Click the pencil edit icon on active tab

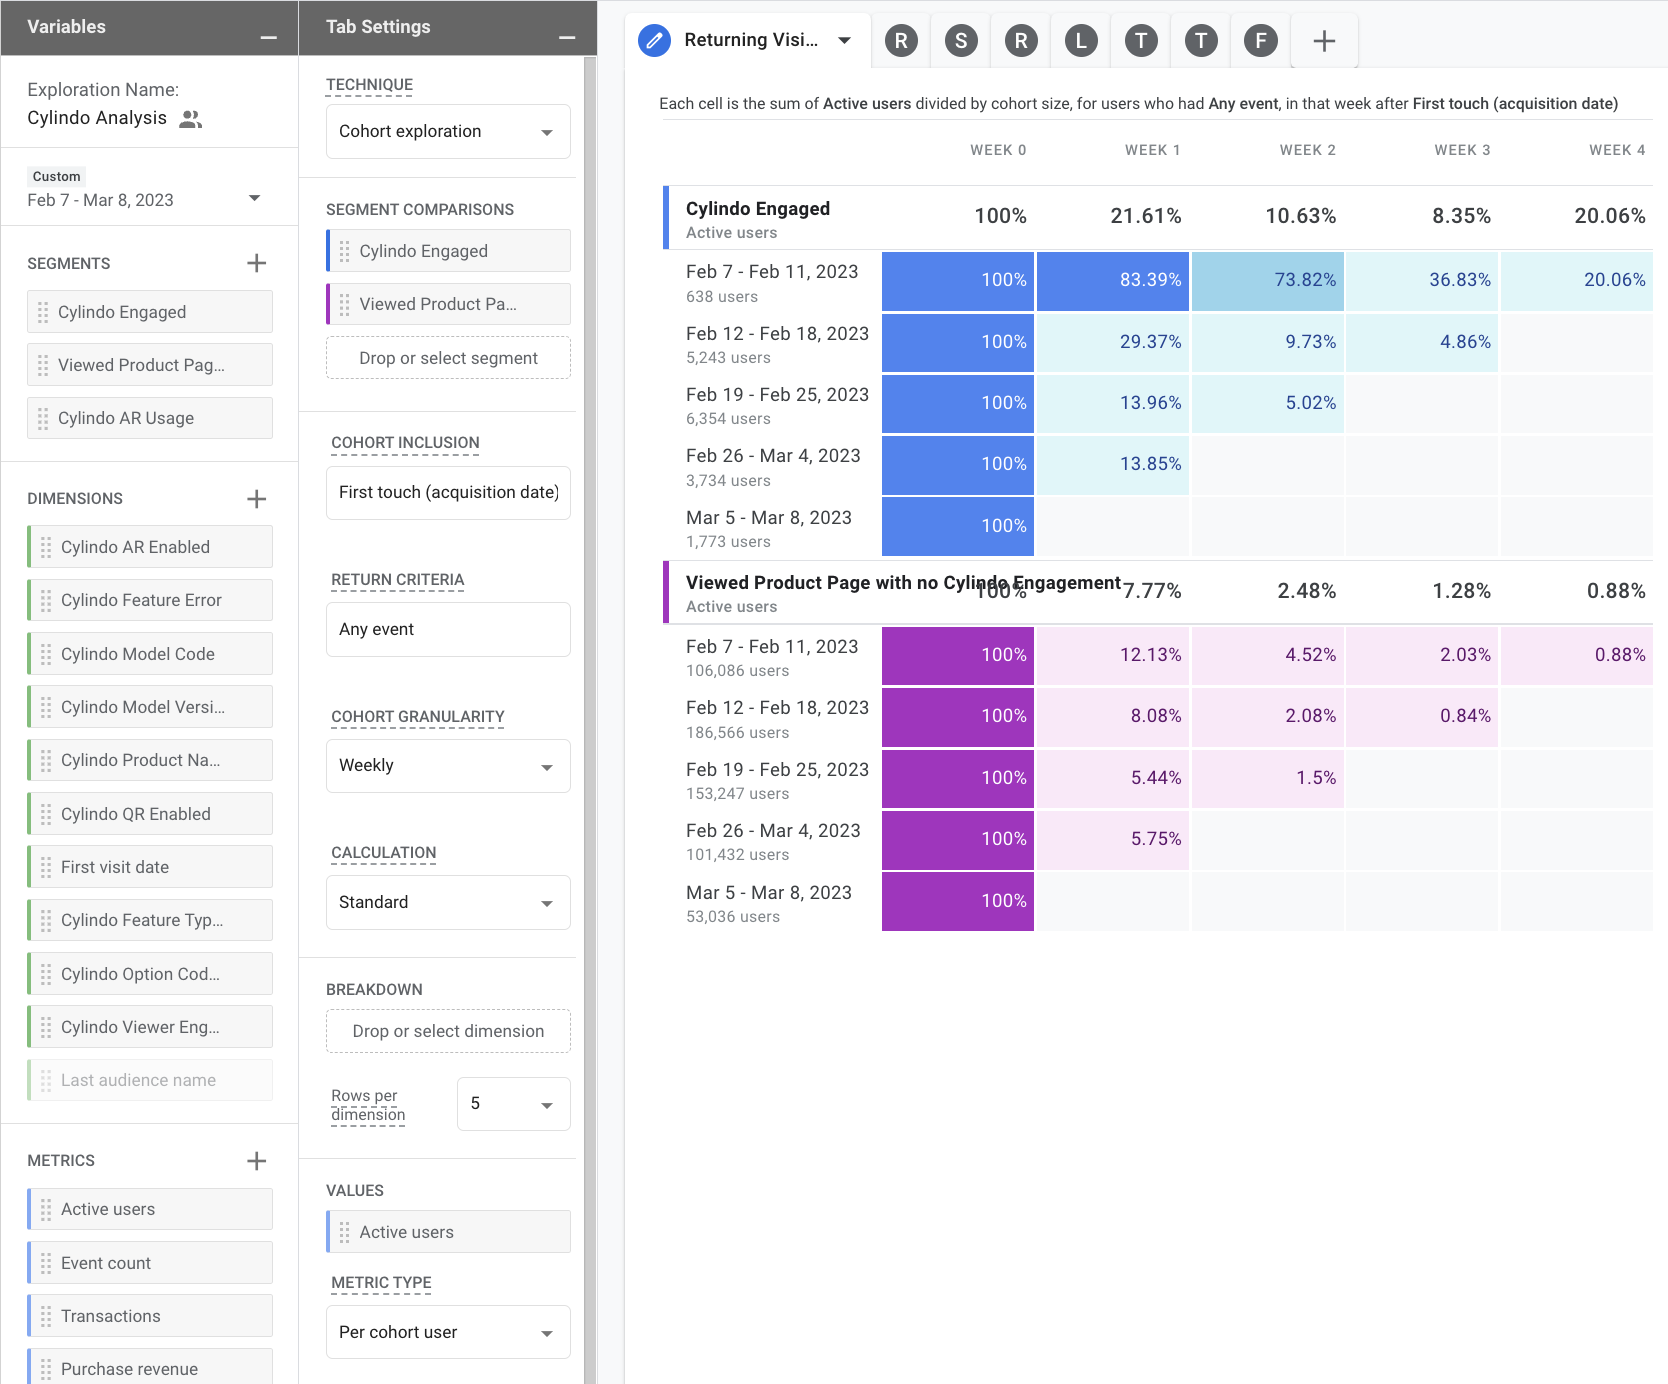click(x=654, y=41)
